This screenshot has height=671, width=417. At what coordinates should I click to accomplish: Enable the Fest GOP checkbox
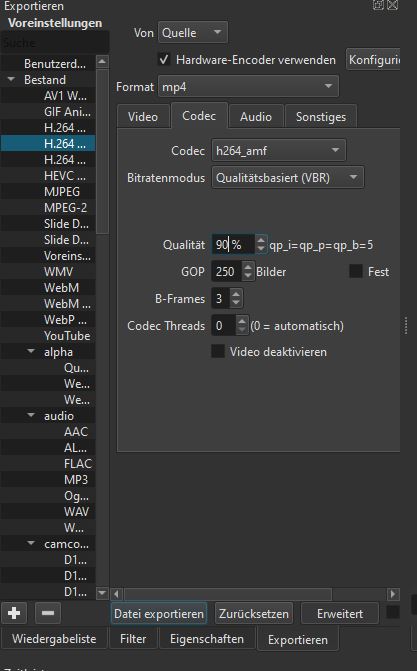(x=356, y=271)
